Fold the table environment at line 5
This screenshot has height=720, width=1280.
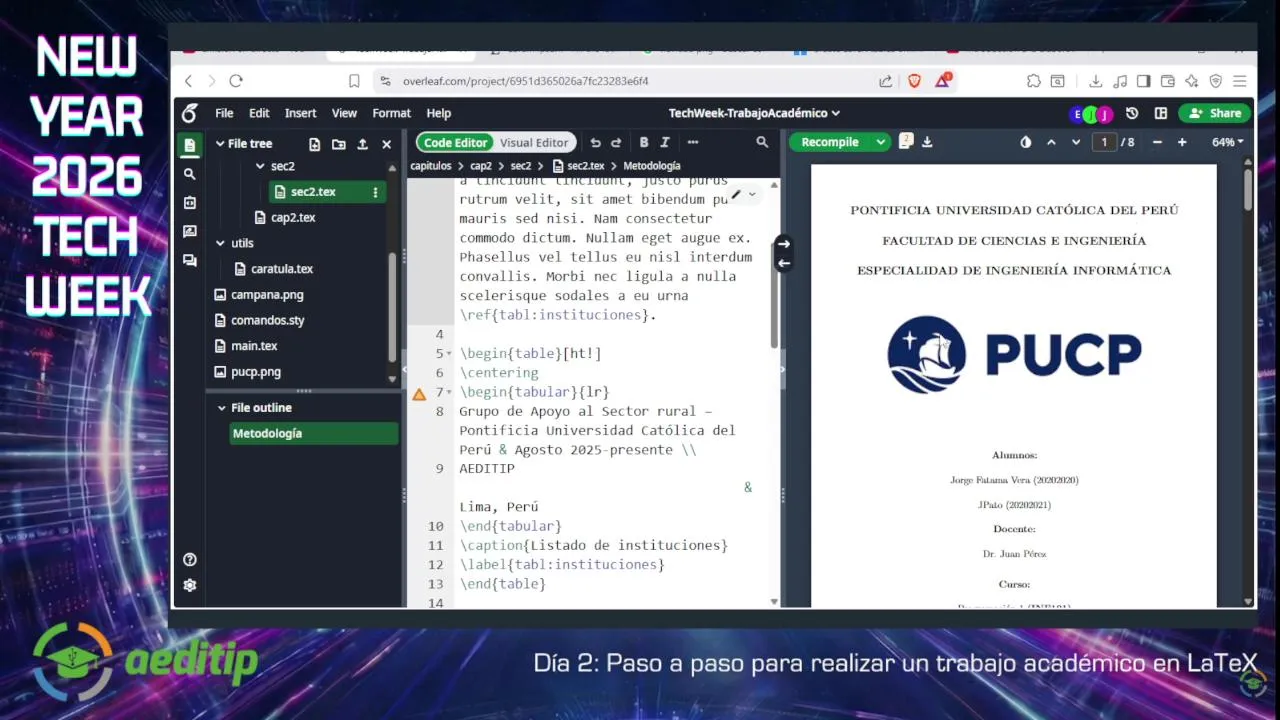(450, 354)
